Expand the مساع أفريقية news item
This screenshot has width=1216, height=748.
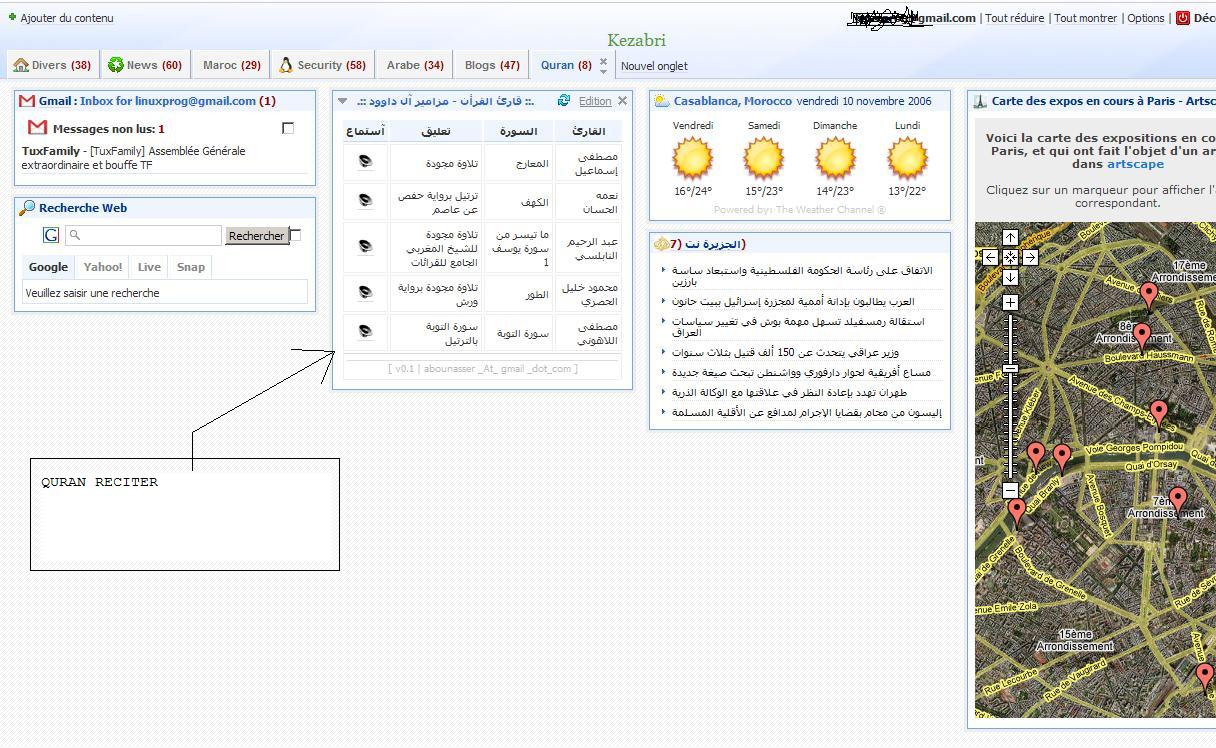click(x=663, y=372)
